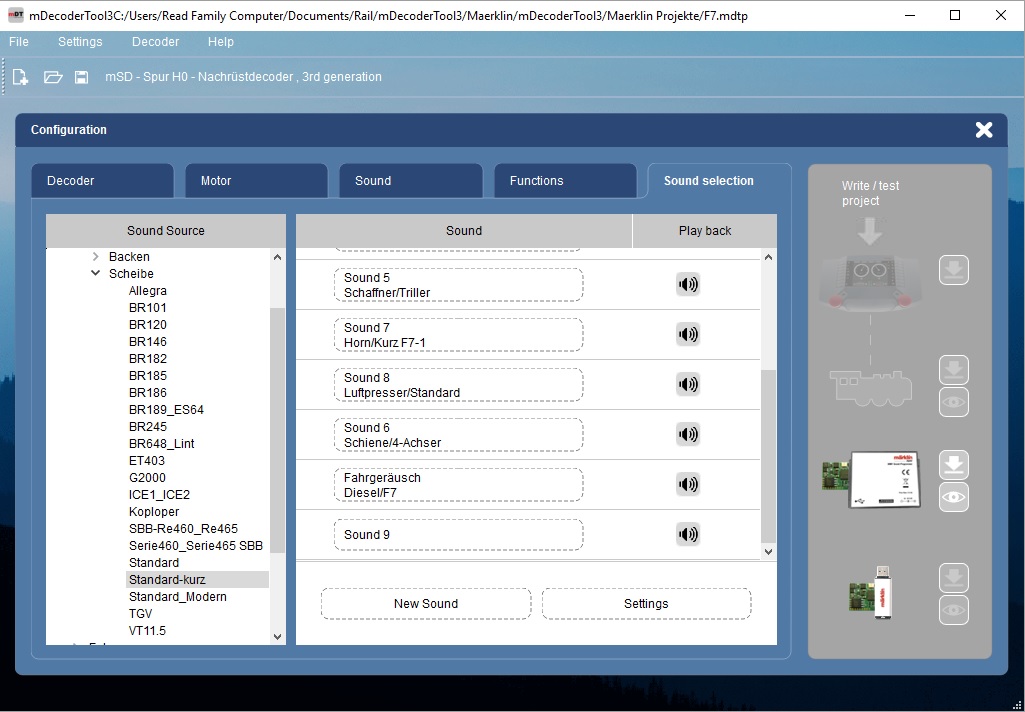Select BR182 sound source

(148, 359)
